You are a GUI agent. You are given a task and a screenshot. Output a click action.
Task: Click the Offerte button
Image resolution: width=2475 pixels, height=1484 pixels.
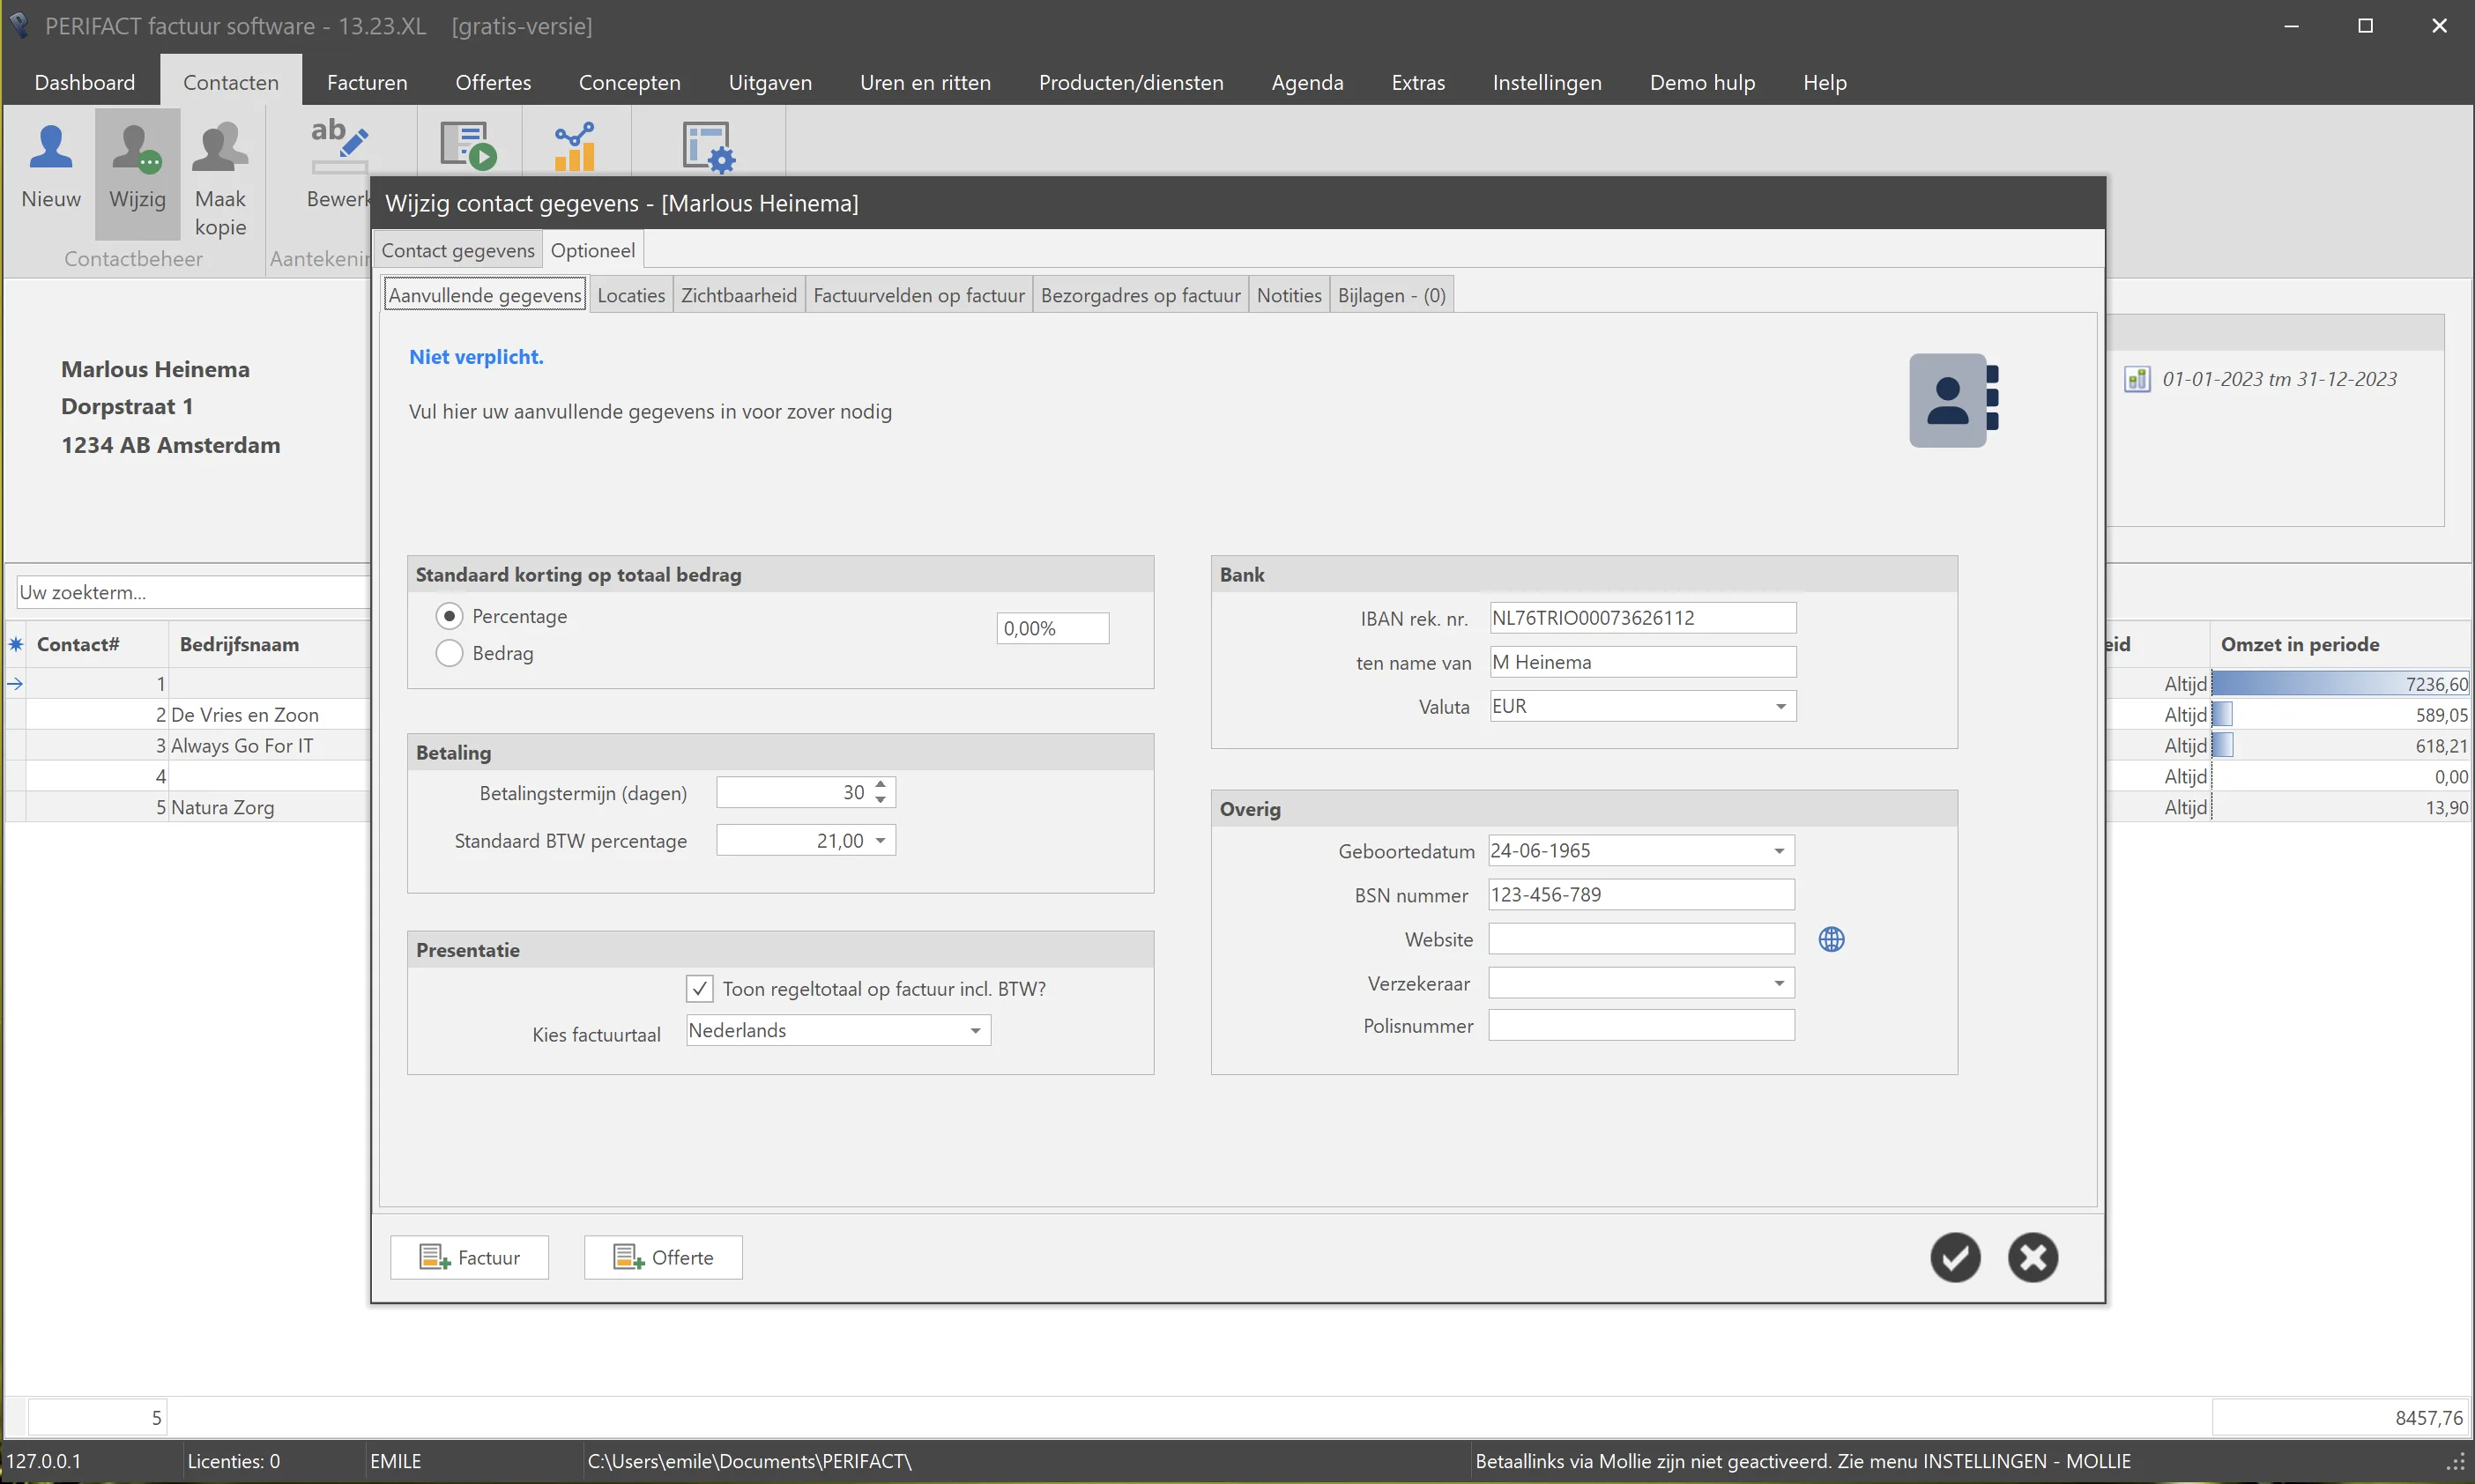[x=663, y=1257]
